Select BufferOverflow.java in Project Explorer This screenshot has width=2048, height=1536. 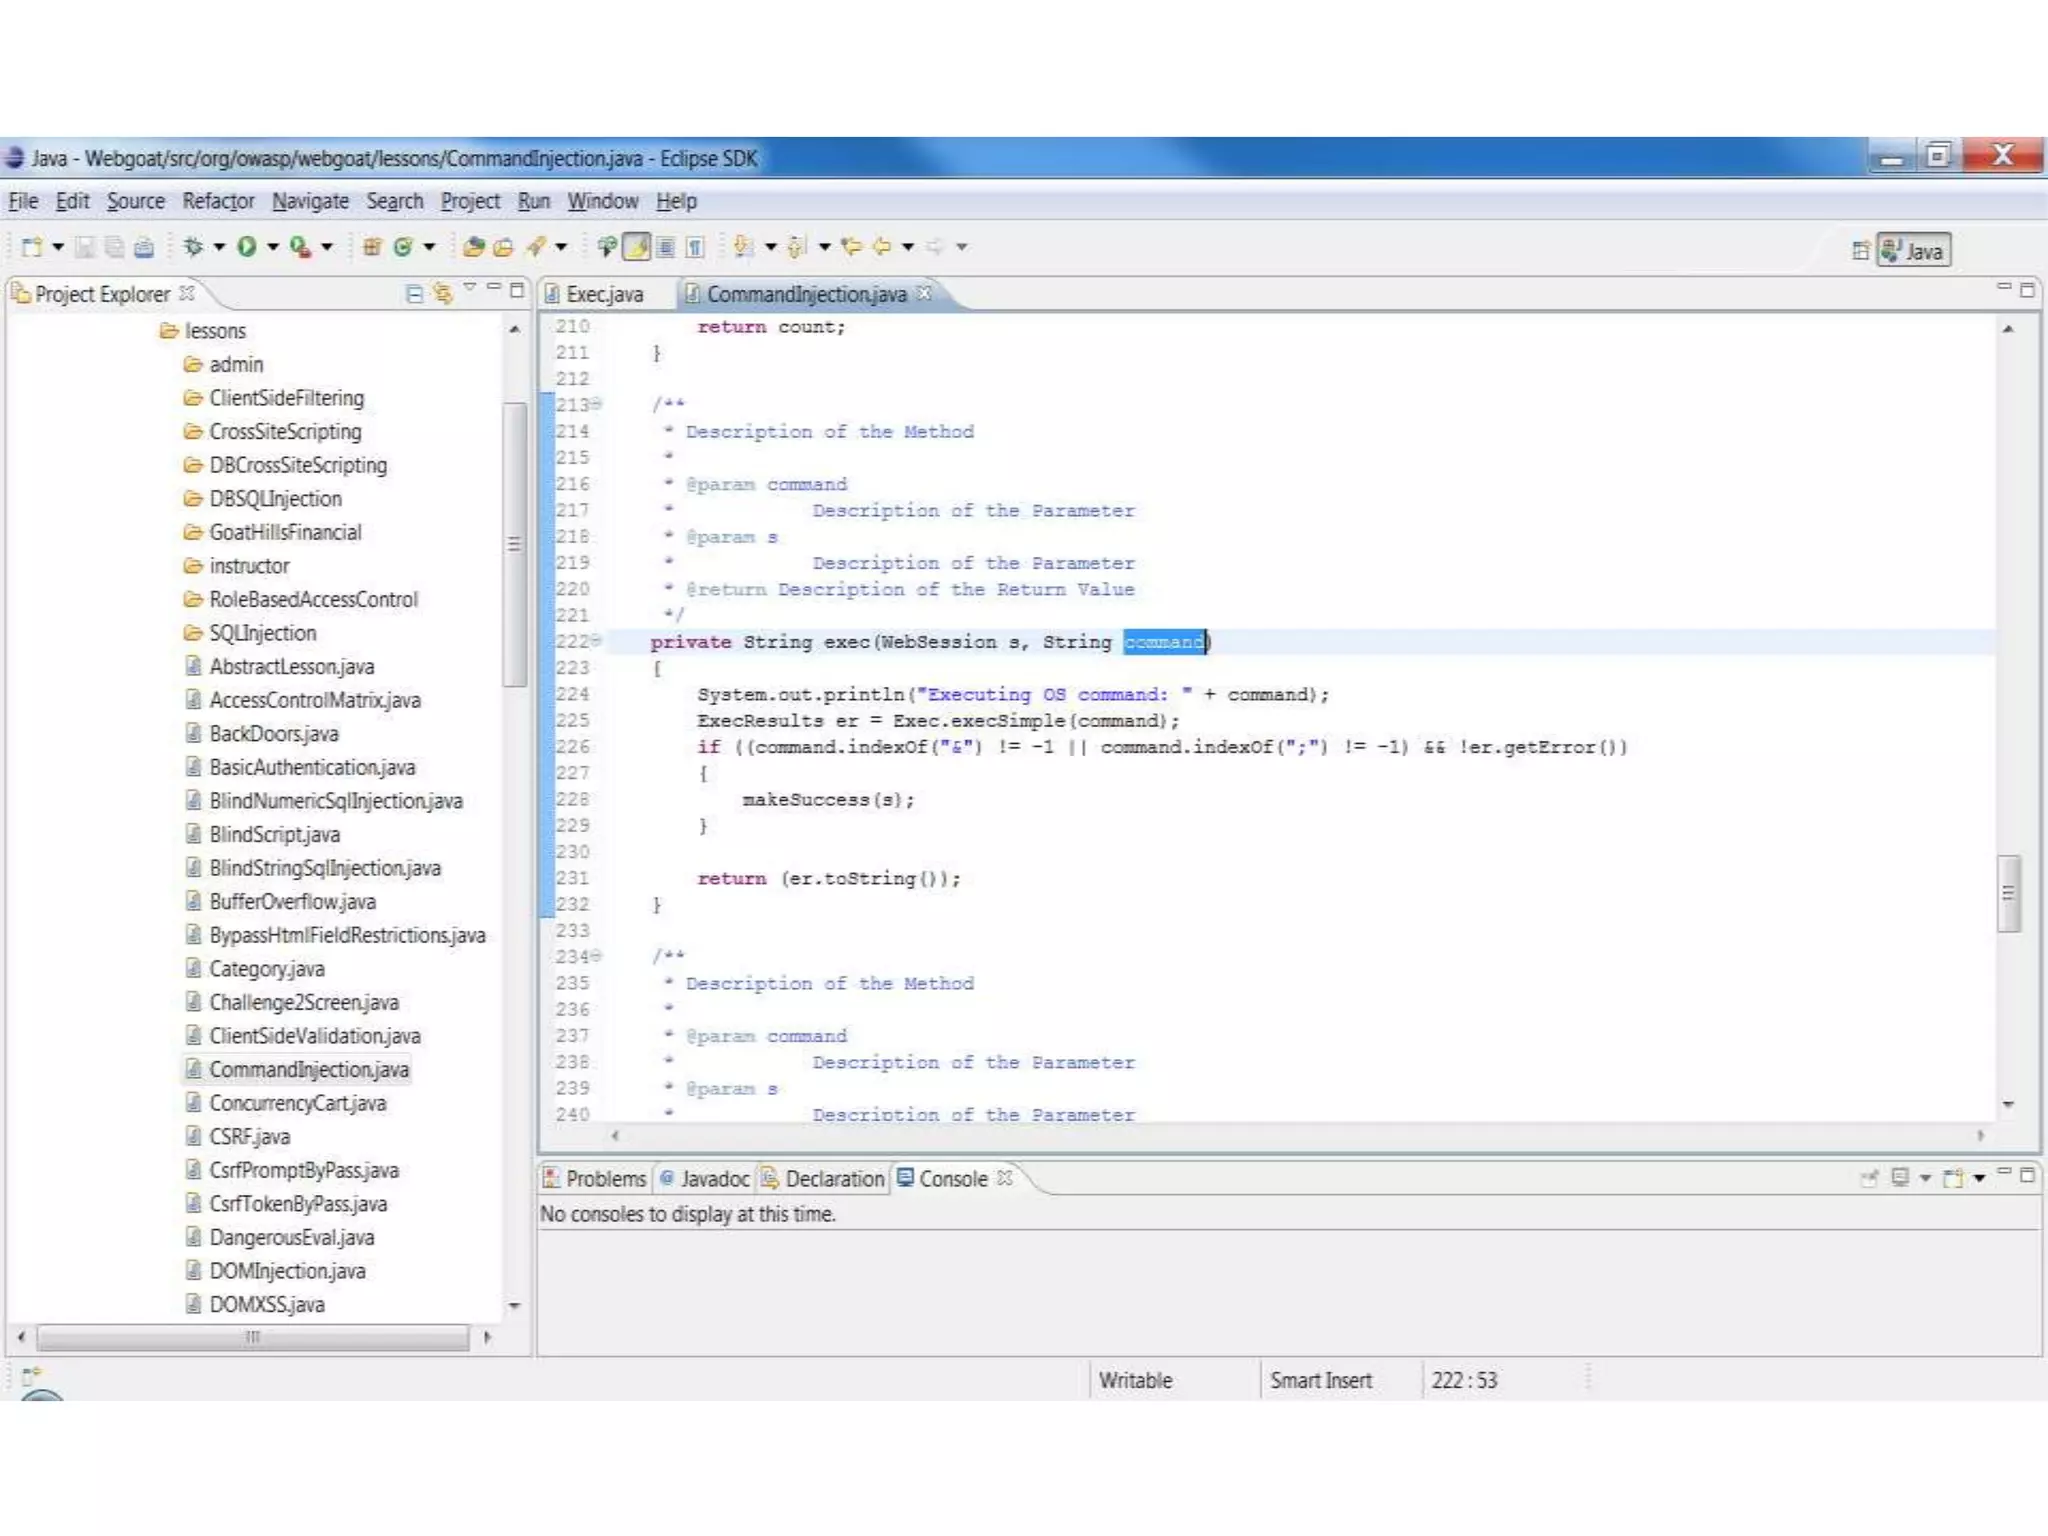click(292, 902)
